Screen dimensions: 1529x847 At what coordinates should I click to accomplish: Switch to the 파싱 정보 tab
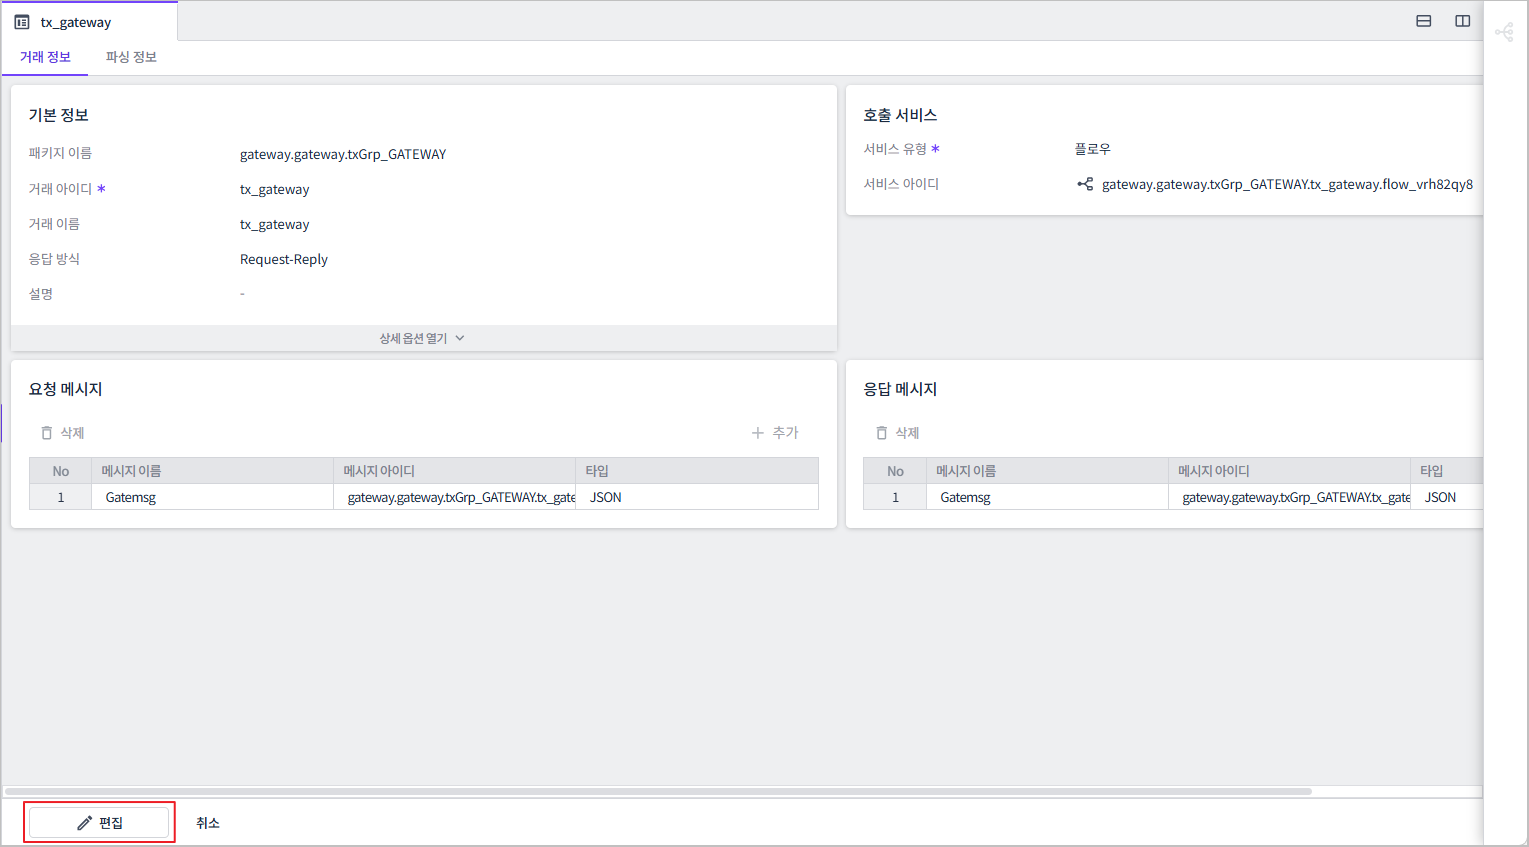point(131,57)
